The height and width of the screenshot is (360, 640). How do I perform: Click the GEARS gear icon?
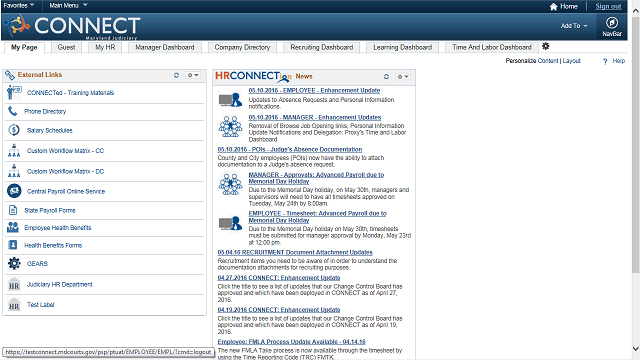coord(14,263)
